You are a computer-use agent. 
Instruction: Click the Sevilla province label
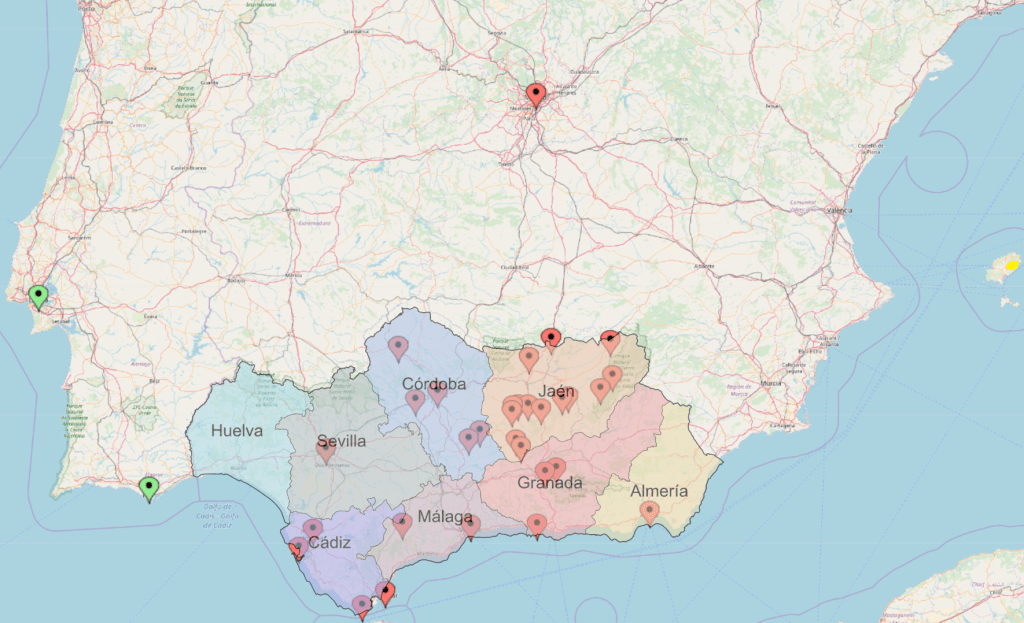point(341,441)
